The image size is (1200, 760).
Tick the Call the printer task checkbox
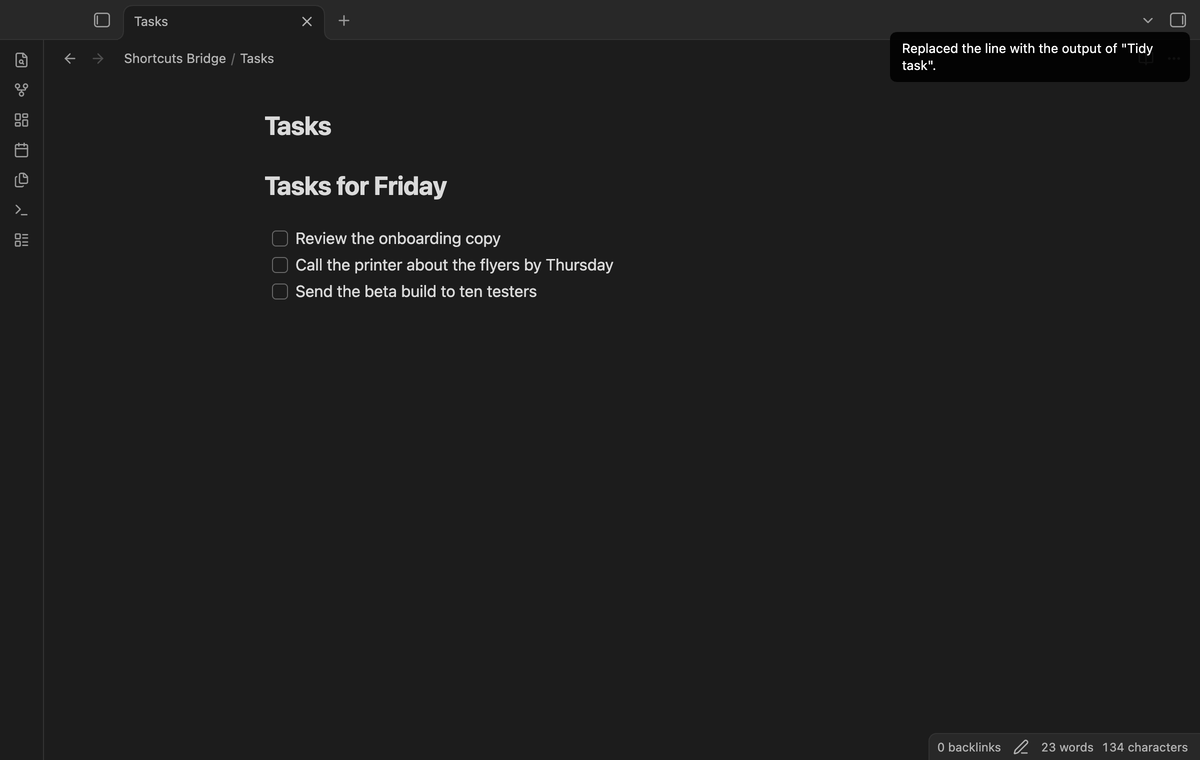coord(280,265)
